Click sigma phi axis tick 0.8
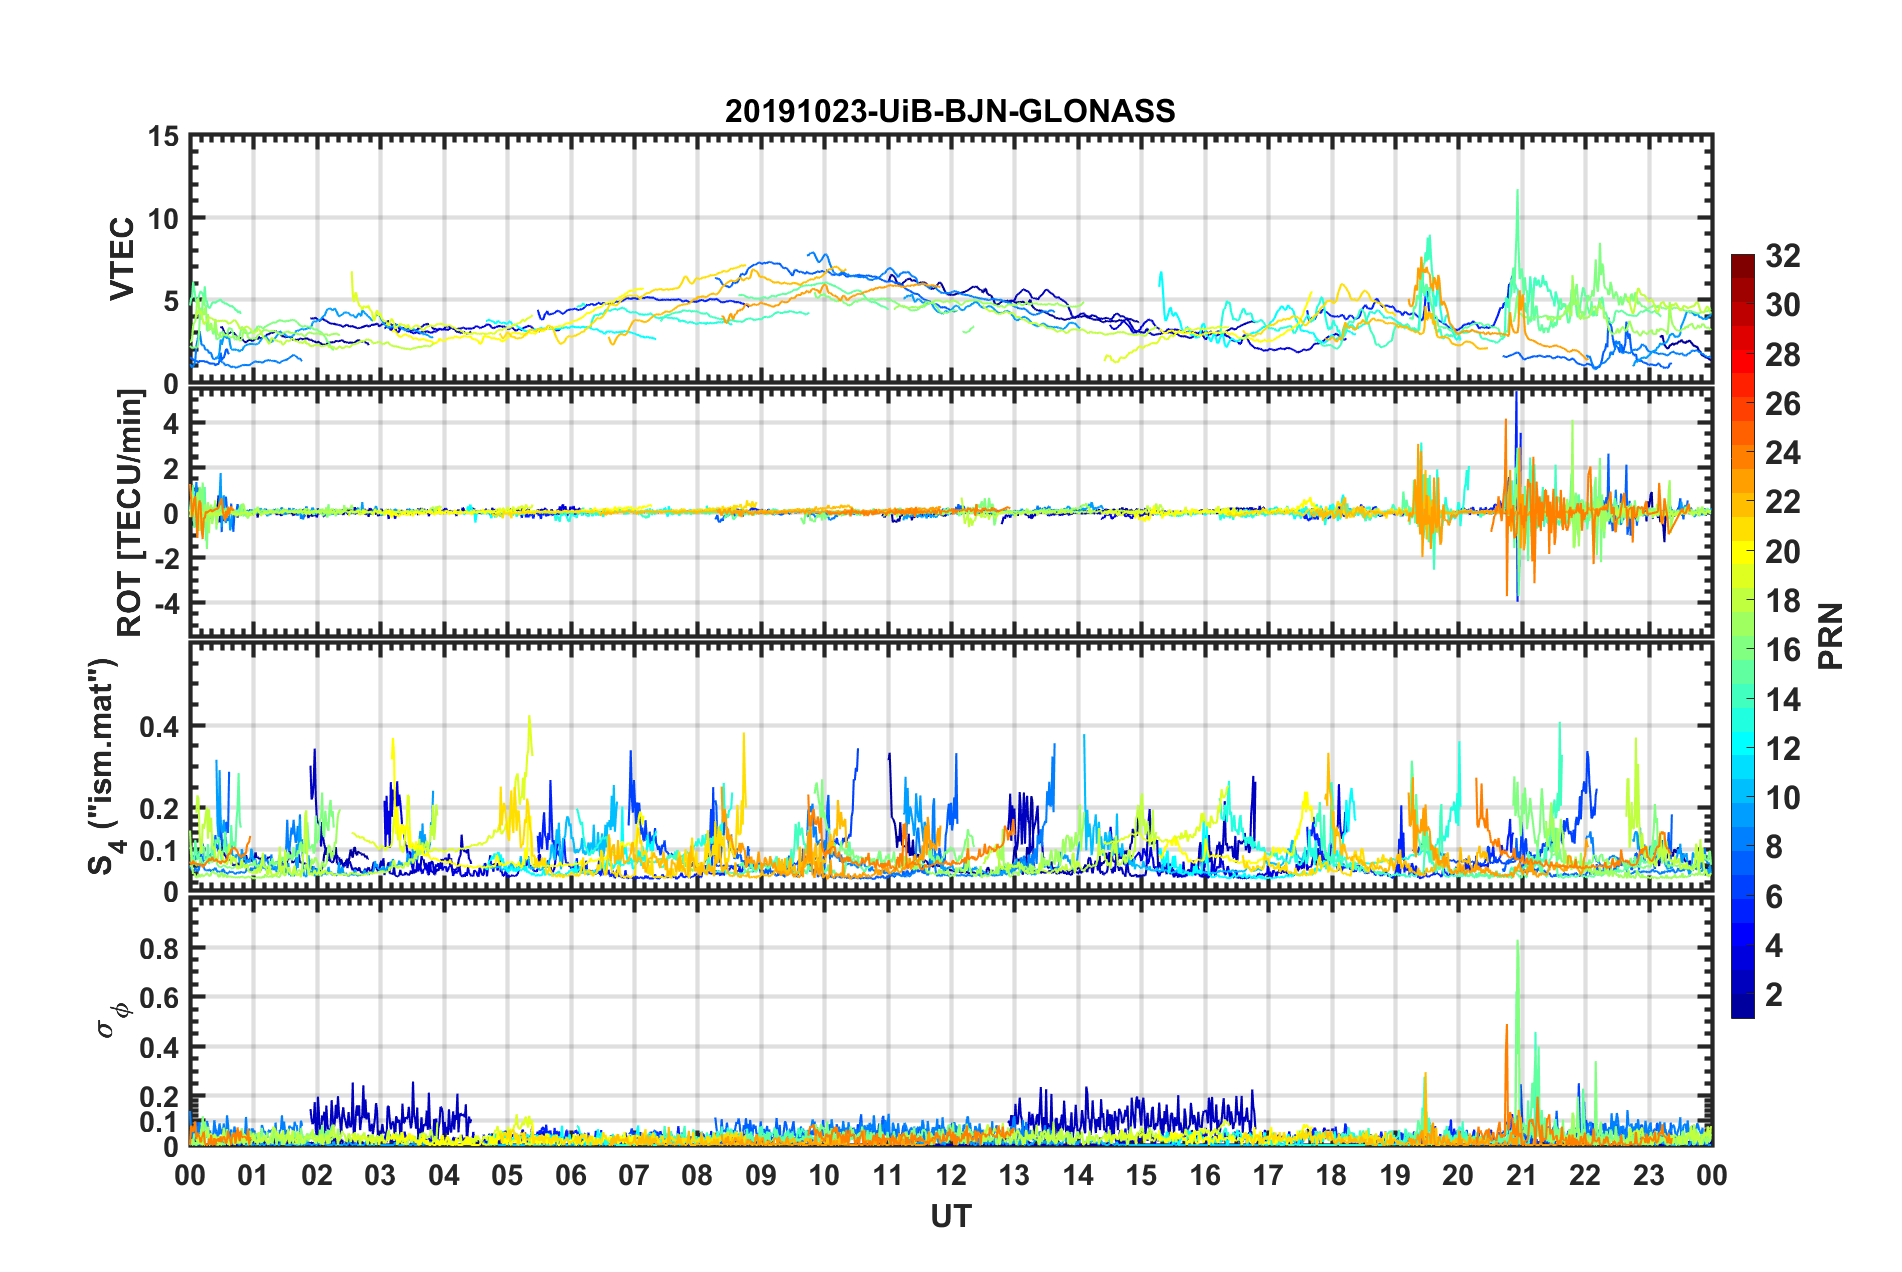 160,948
